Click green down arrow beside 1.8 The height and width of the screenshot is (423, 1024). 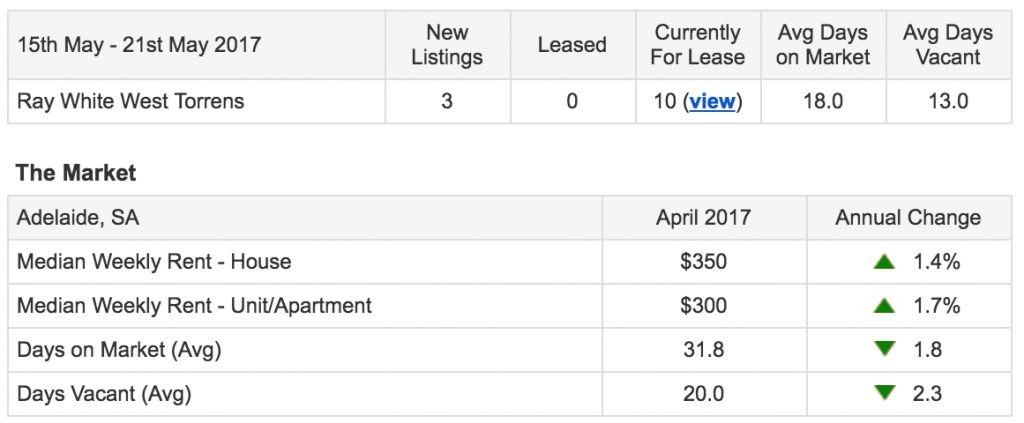pyautogui.click(x=884, y=349)
